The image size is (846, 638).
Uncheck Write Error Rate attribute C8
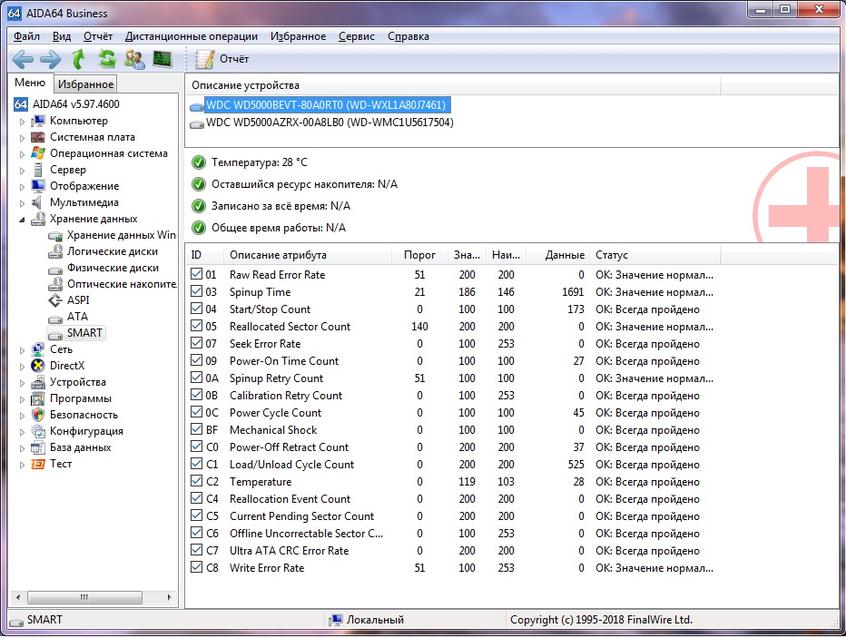coord(197,567)
